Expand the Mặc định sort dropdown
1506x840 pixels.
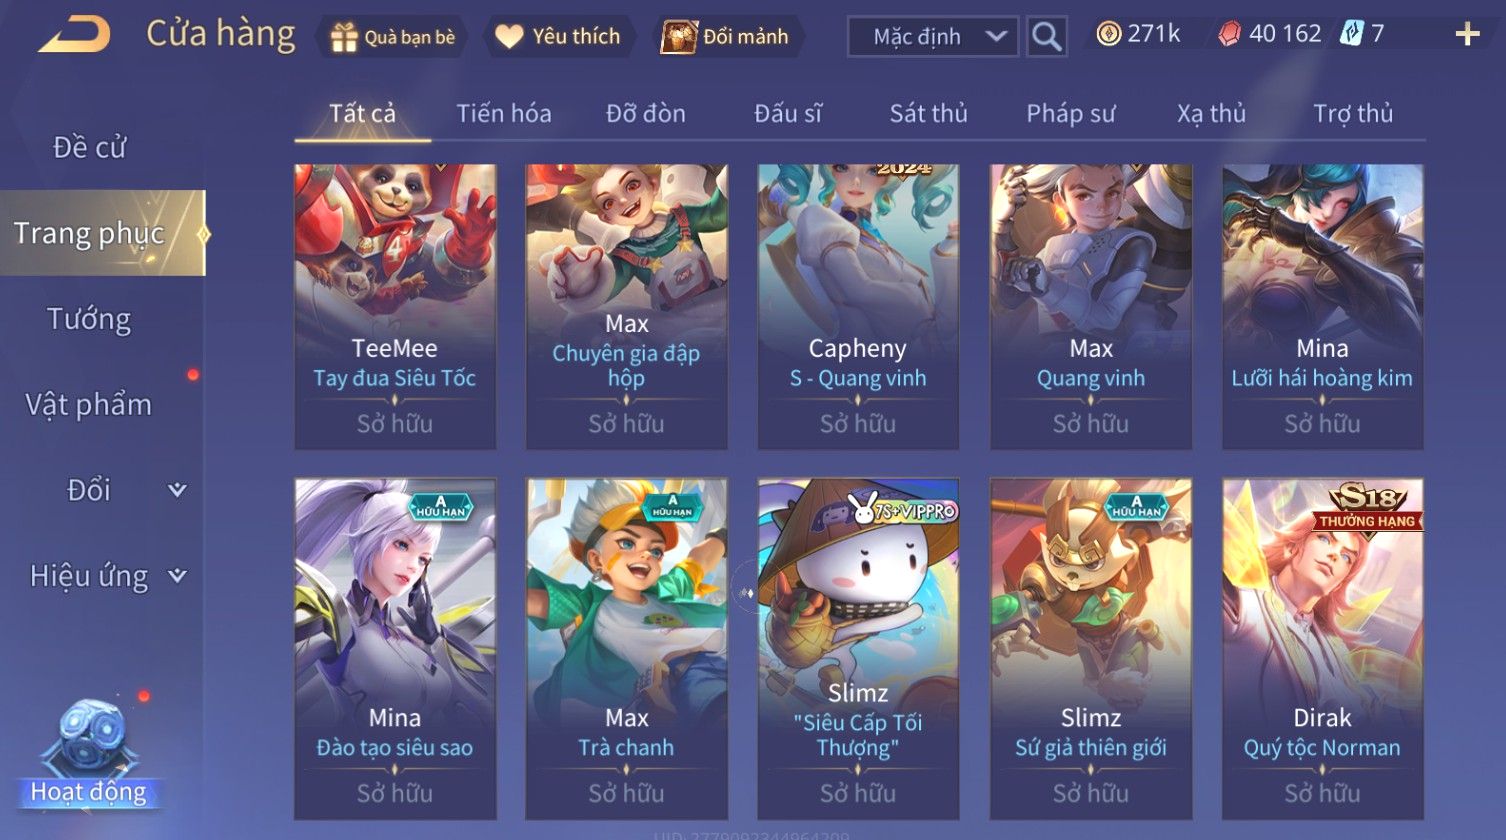[933, 37]
